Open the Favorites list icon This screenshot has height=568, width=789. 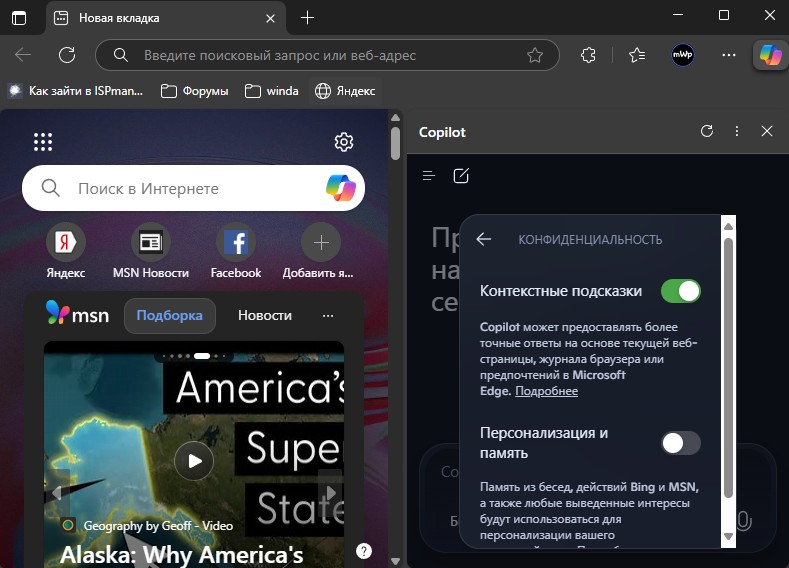click(x=637, y=55)
